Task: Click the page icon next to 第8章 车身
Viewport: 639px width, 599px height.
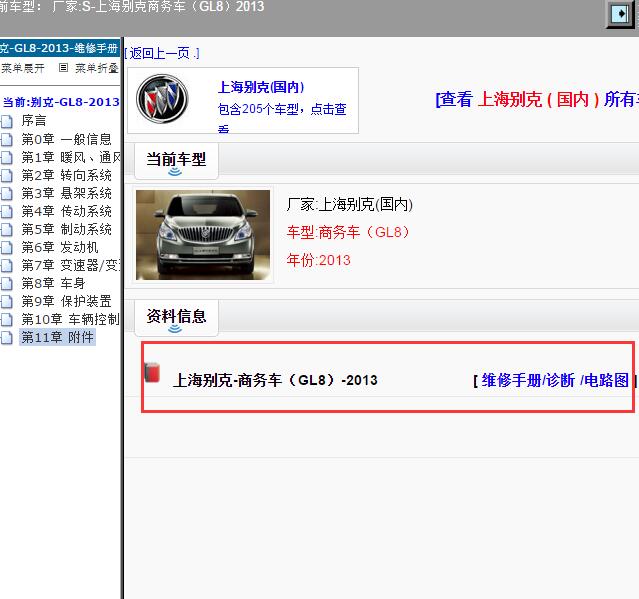Action: click(x=7, y=283)
